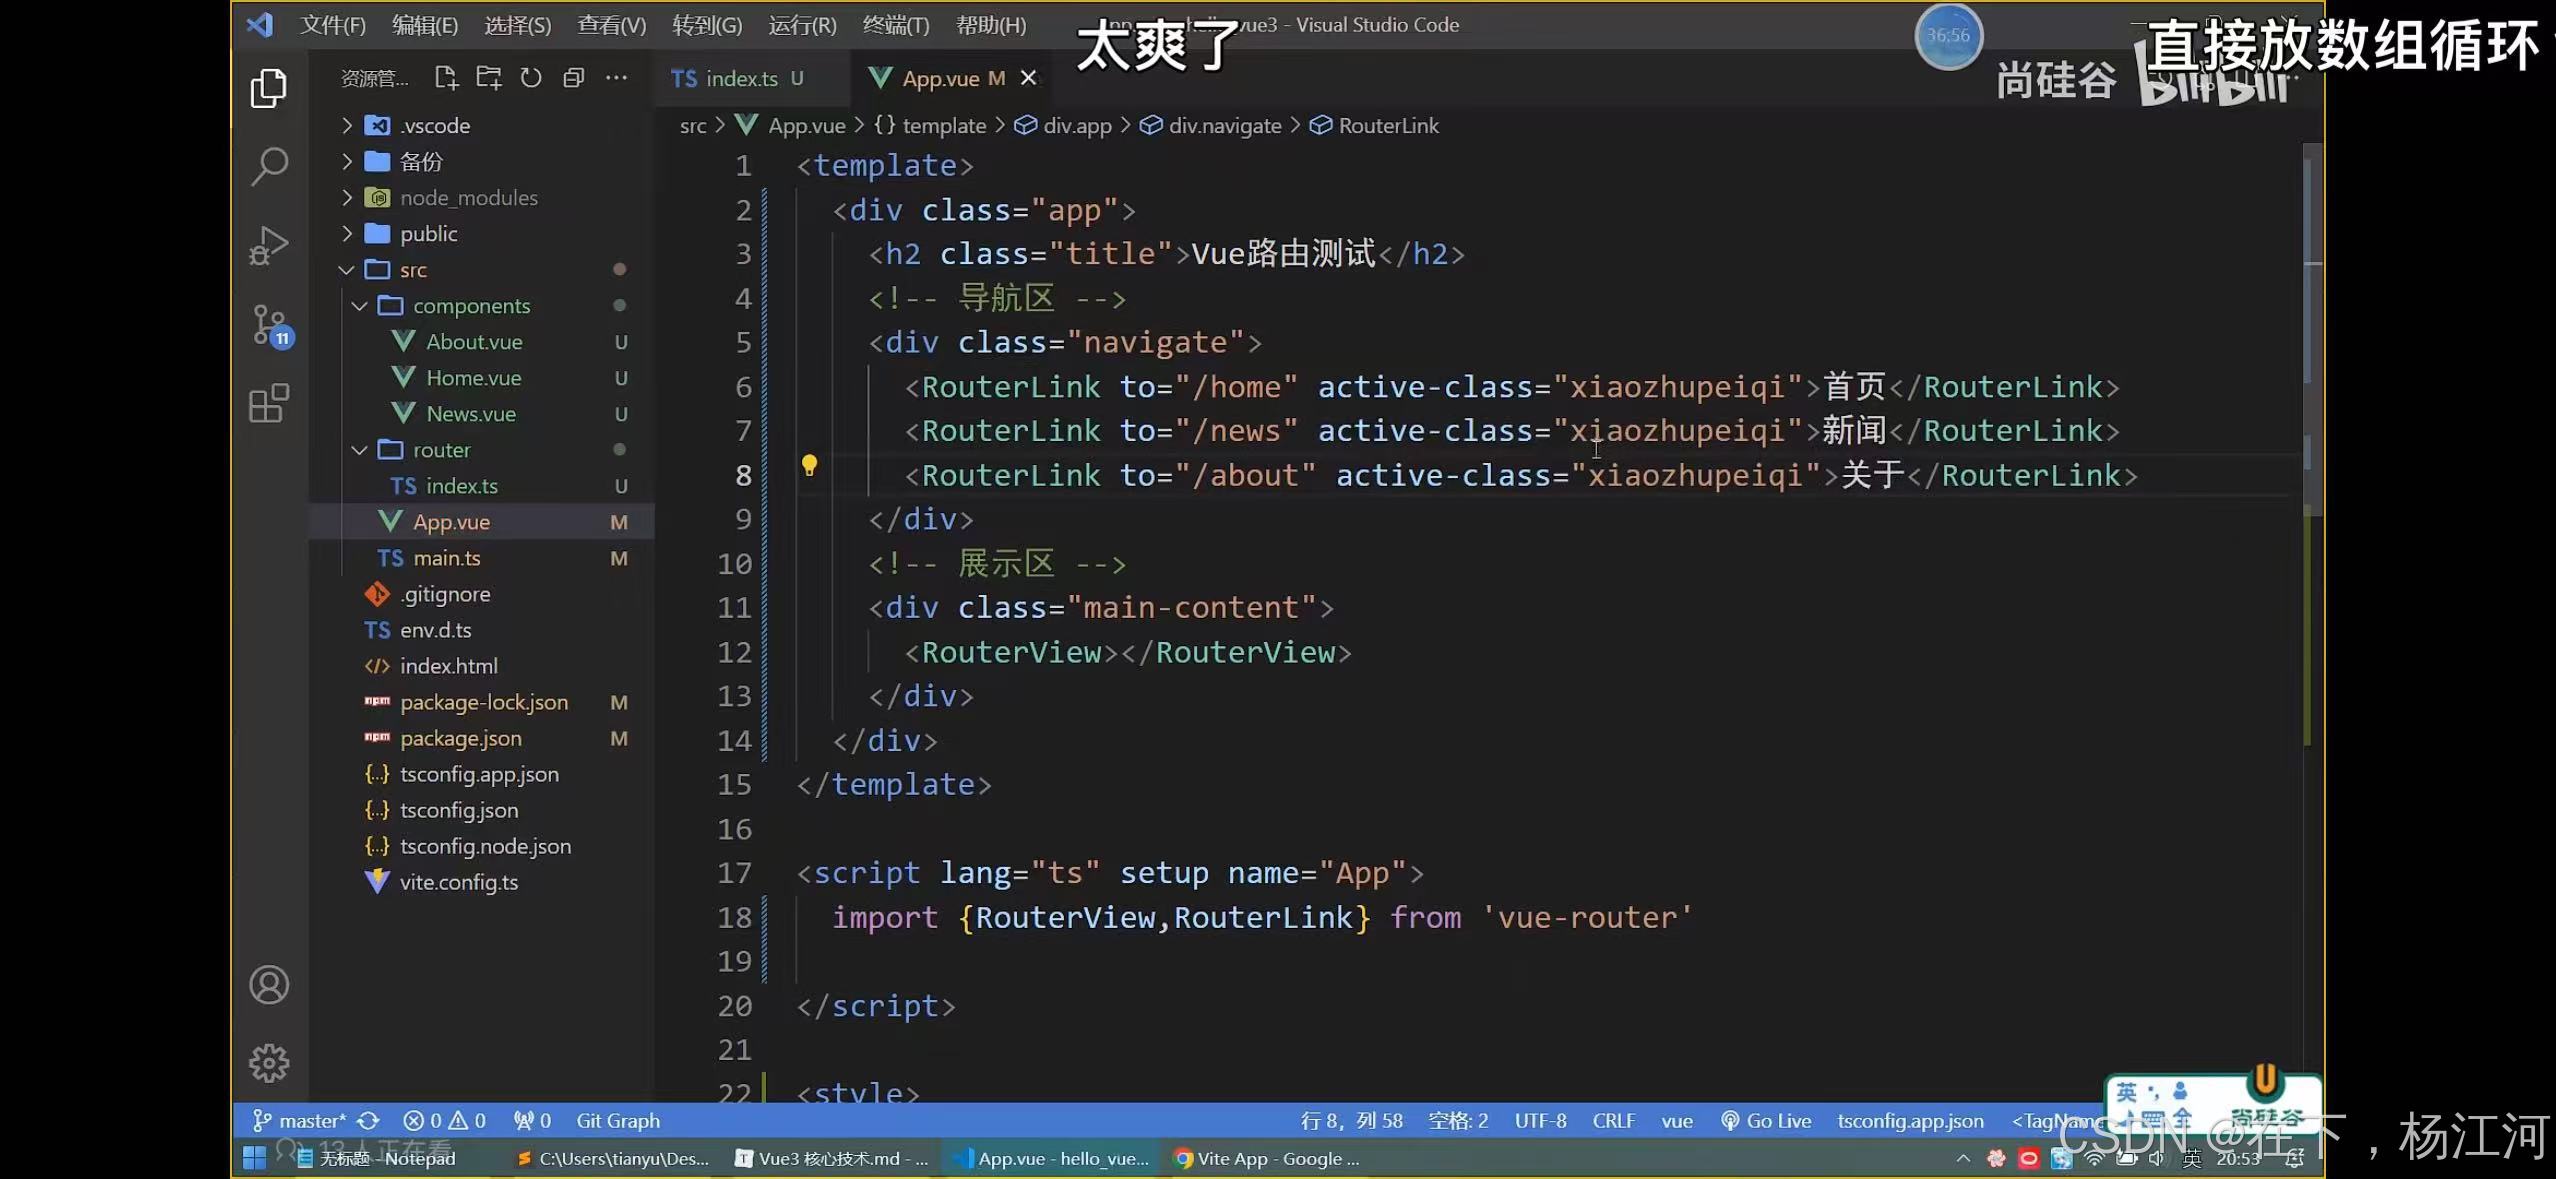Open the 编辑(E) menu
The height and width of the screenshot is (1179, 2556).
click(425, 25)
